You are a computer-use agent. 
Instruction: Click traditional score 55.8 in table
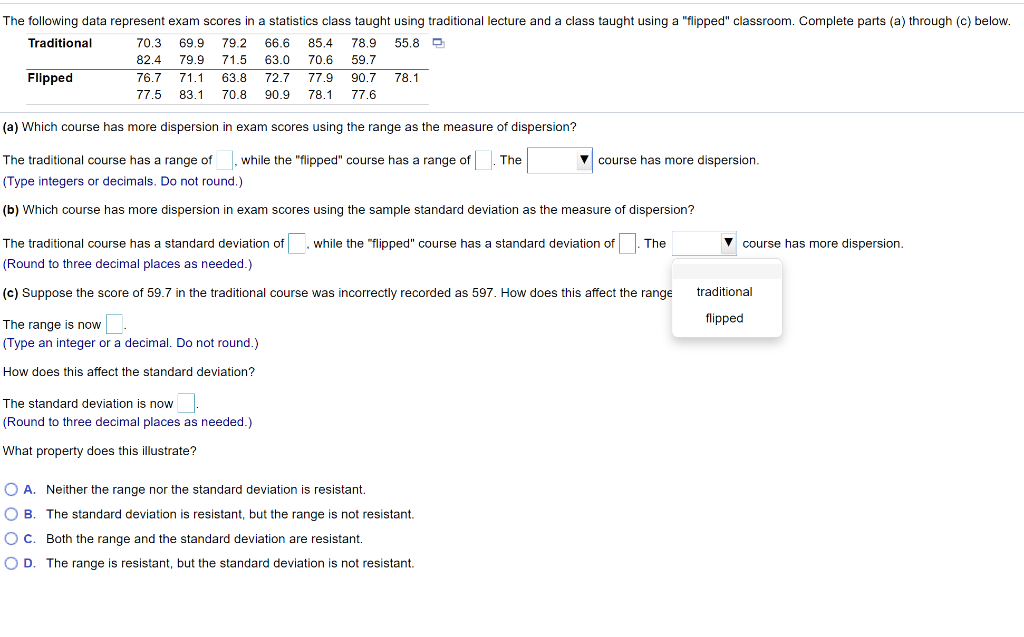click(407, 43)
